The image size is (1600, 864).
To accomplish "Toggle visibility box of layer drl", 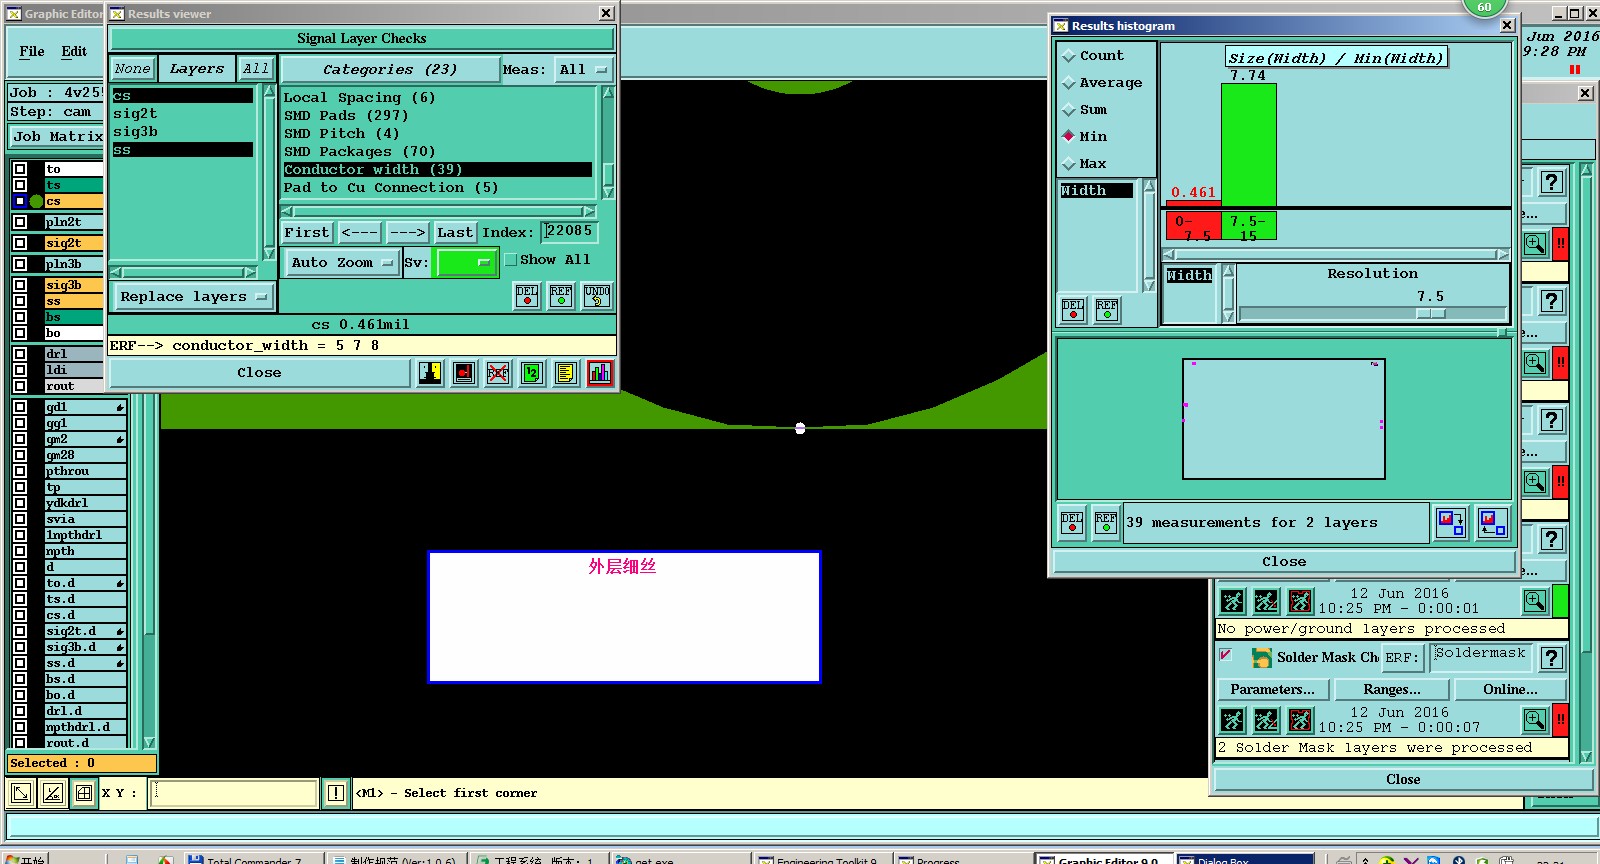I will (x=20, y=354).
